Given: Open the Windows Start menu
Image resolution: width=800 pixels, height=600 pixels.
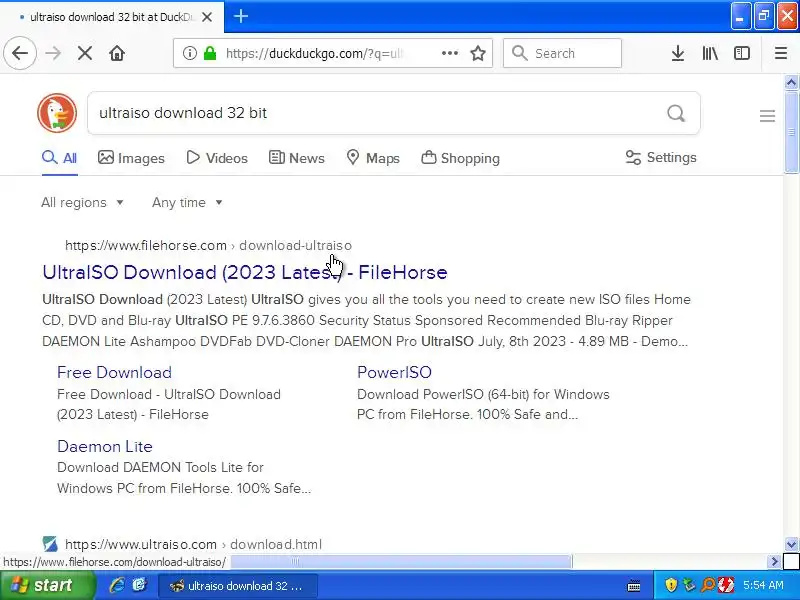Looking at the screenshot, I should [47, 585].
